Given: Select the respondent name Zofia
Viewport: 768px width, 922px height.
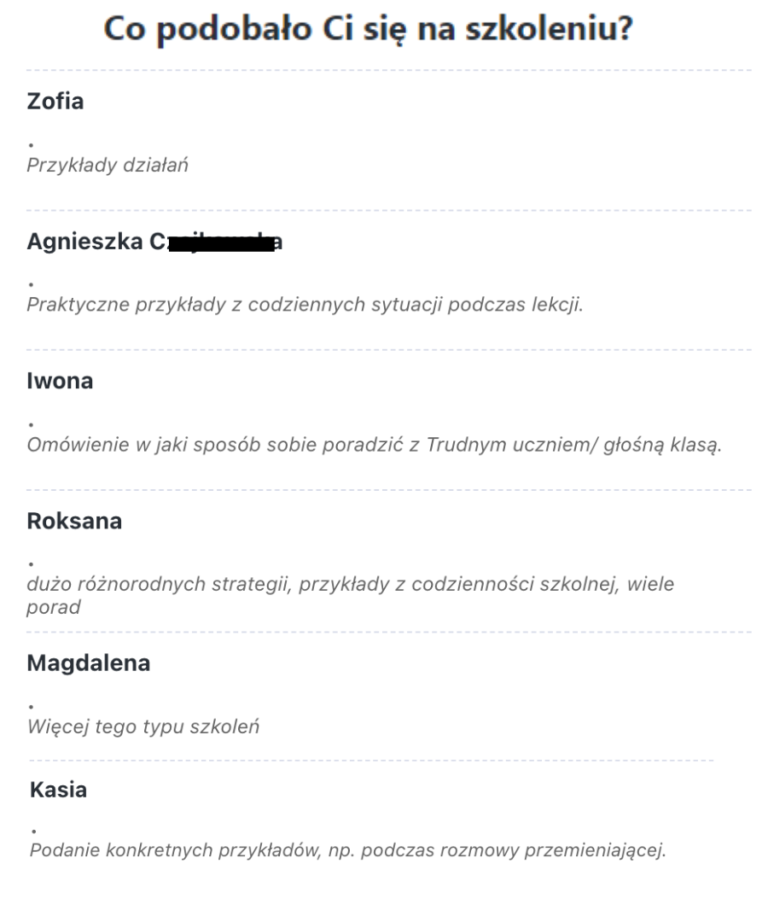Looking at the screenshot, I should pos(55,101).
